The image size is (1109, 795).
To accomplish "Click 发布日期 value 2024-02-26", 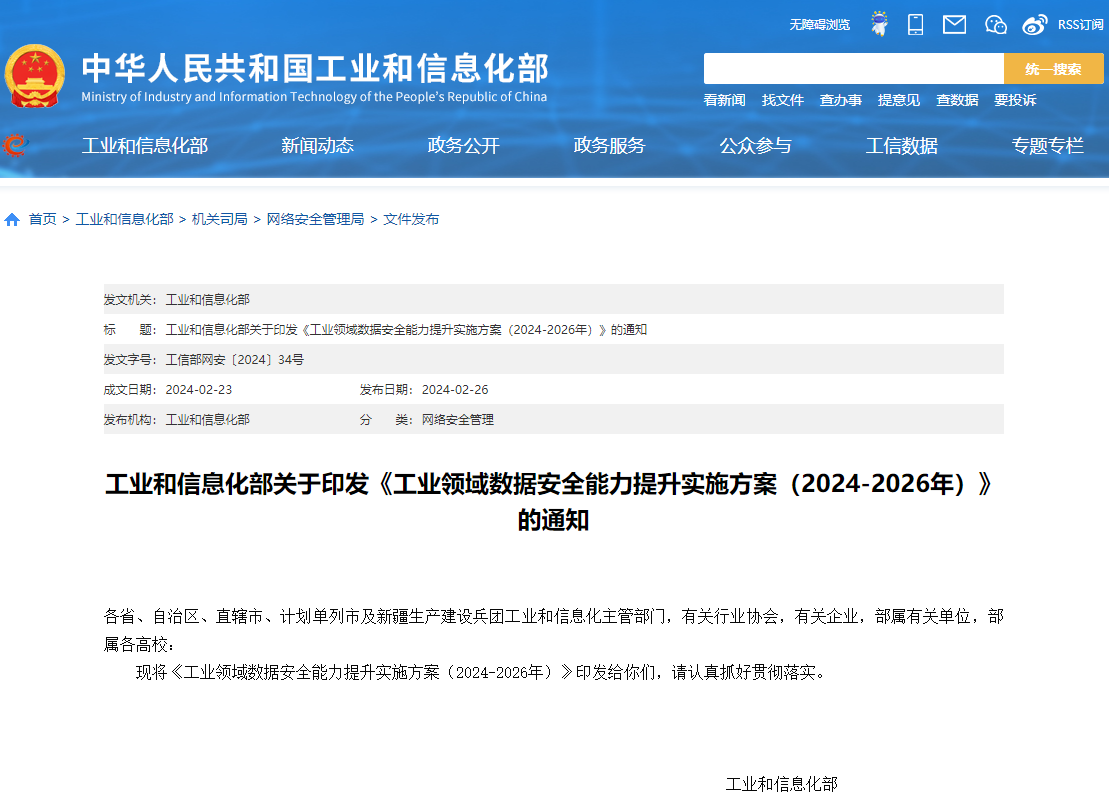I will pyautogui.click(x=455, y=390).
